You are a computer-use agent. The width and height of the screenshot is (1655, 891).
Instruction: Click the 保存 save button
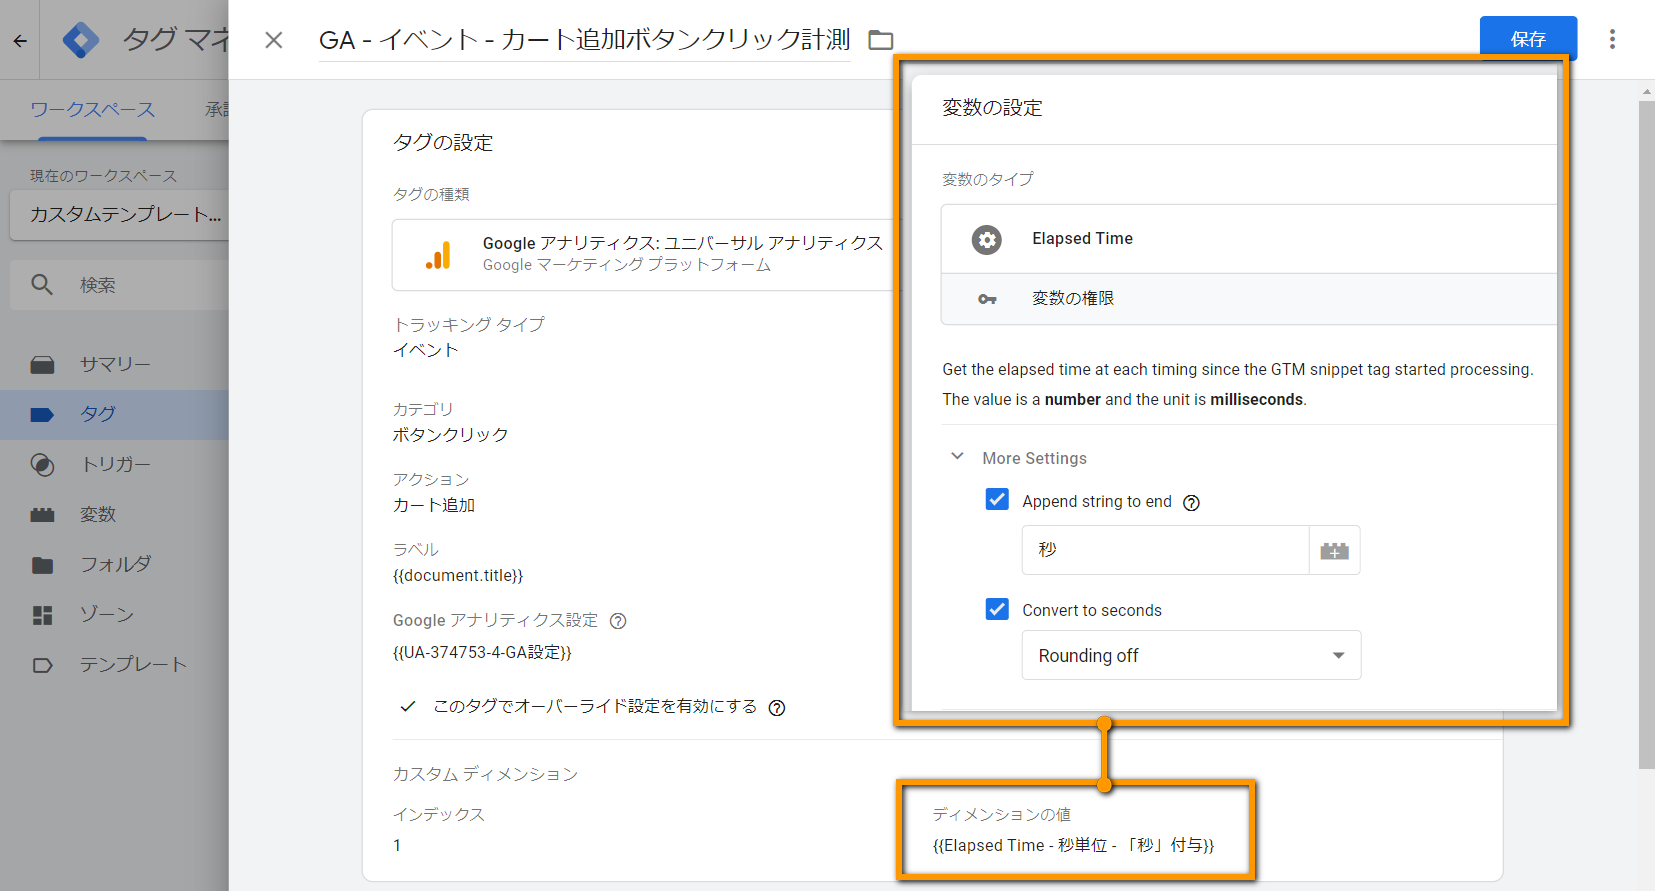[1528, 39]
